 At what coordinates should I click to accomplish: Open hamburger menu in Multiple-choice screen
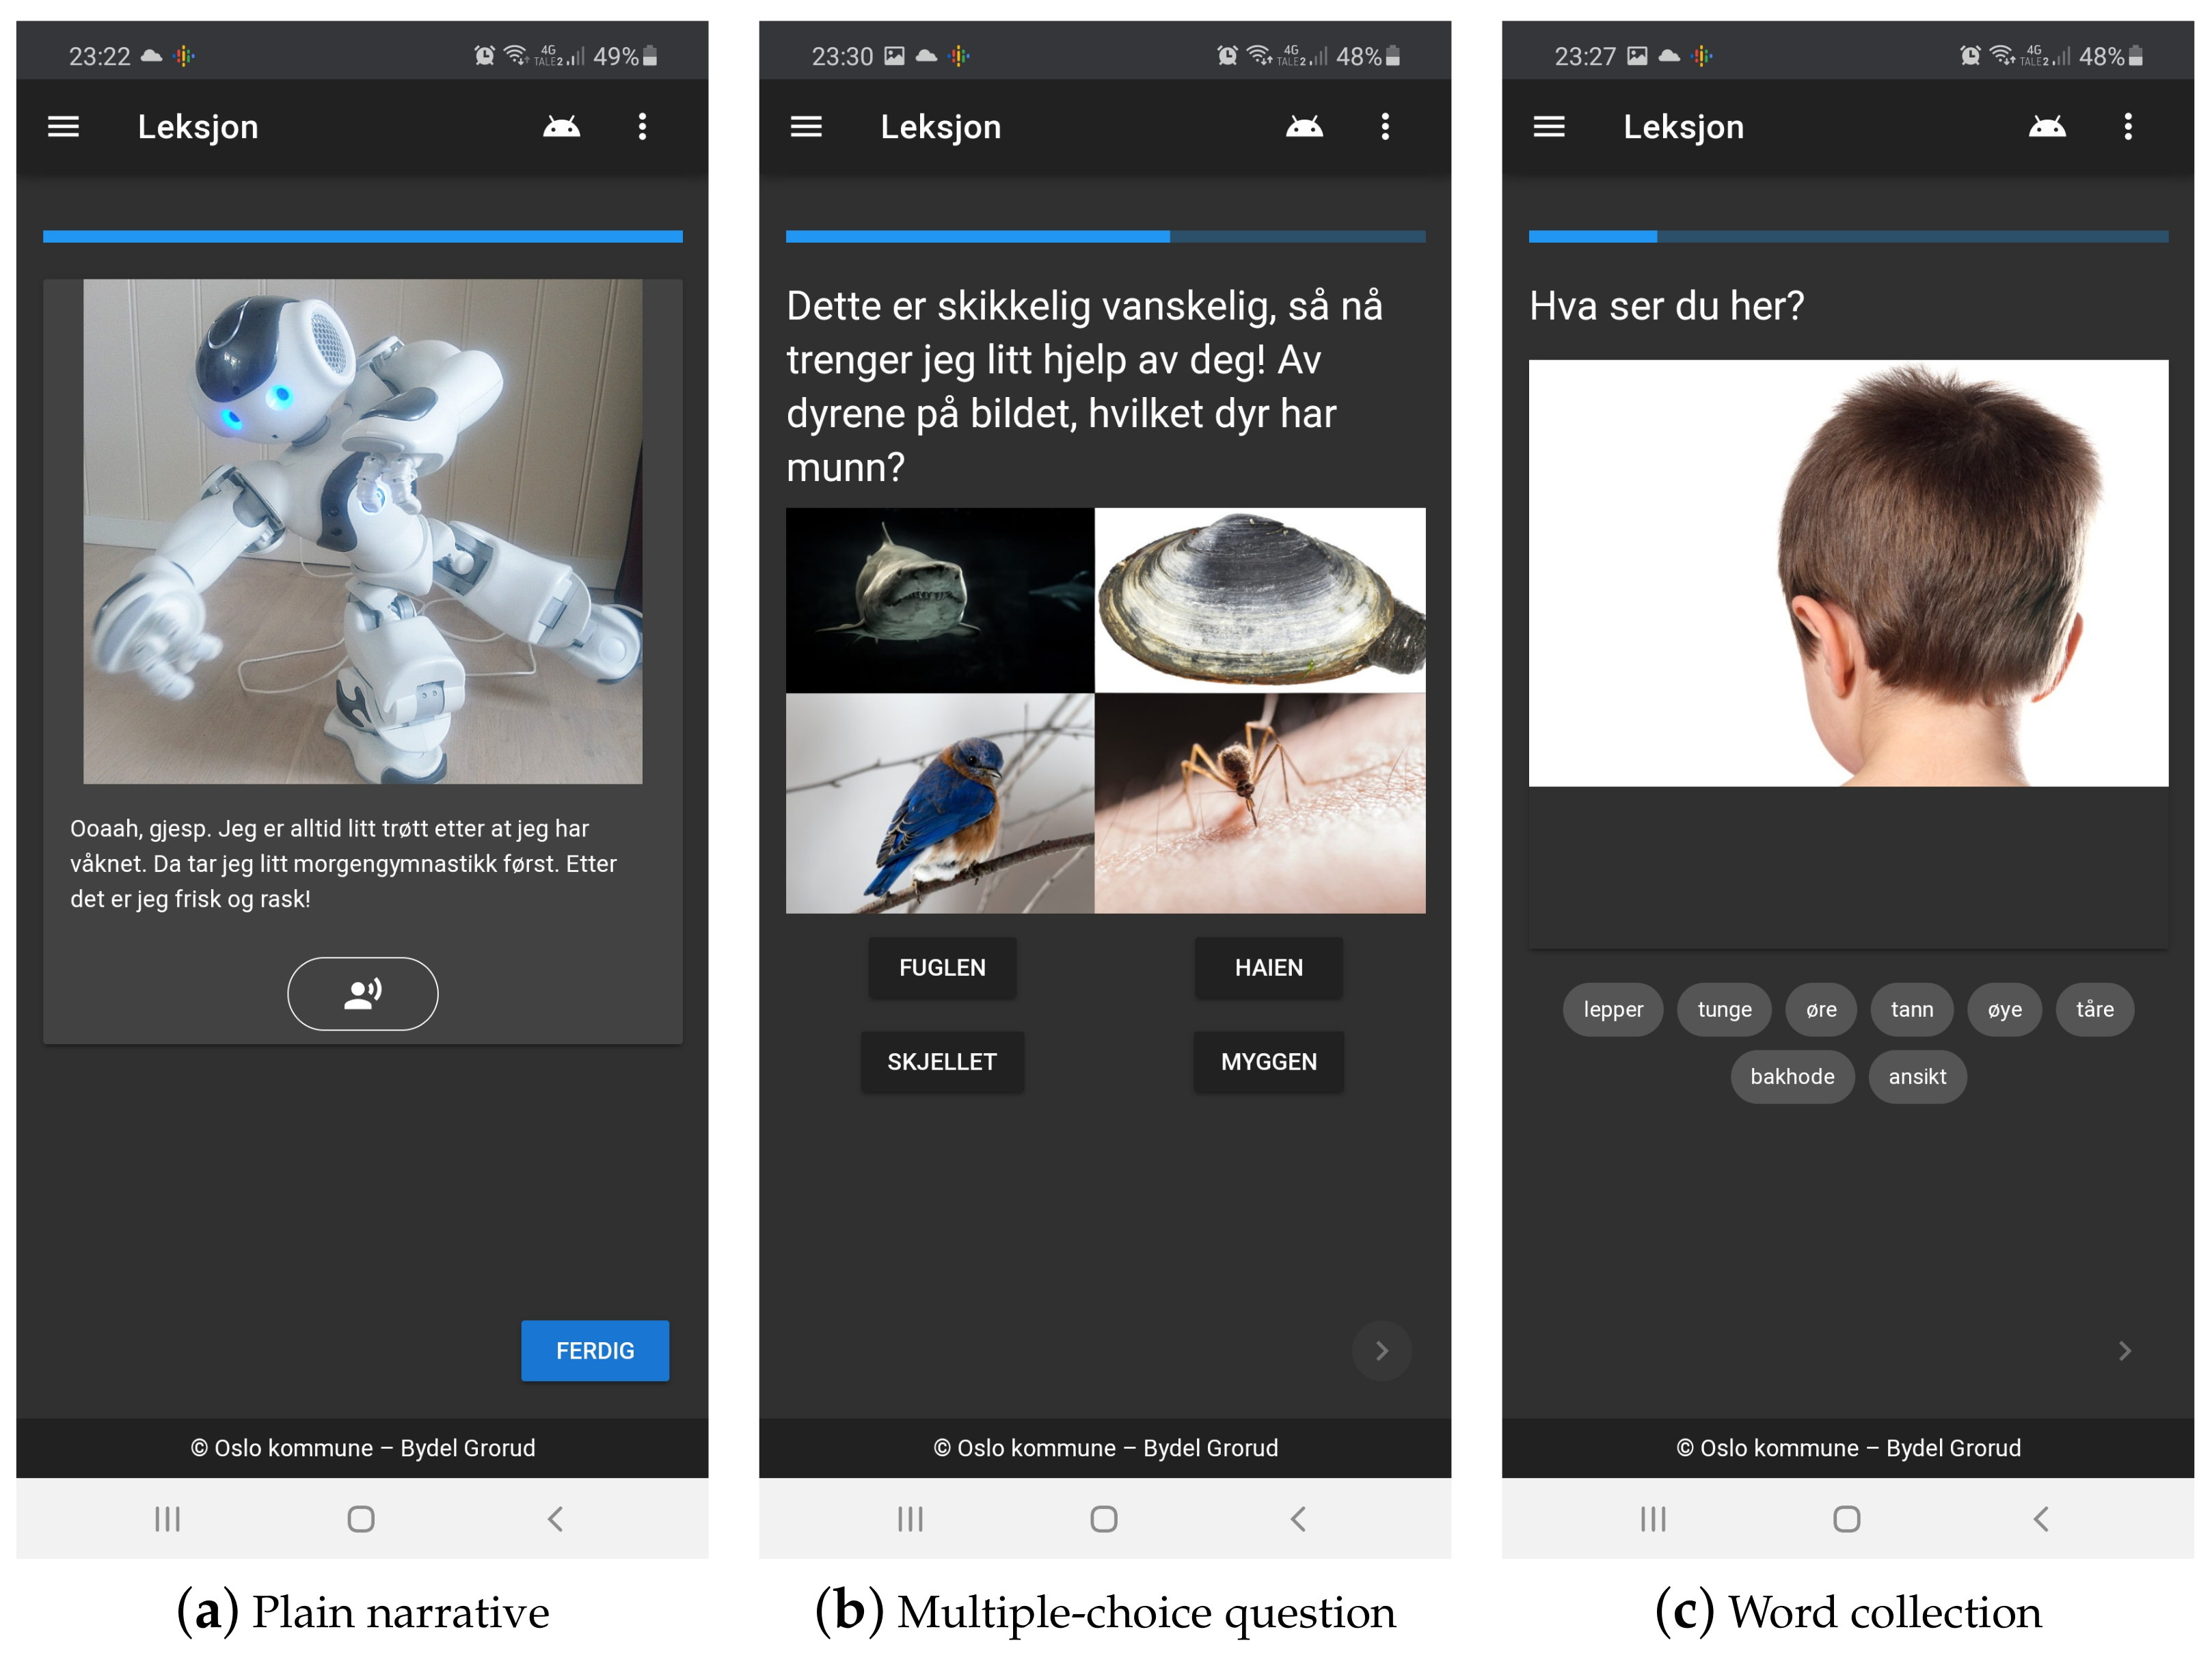pos(806,127)
